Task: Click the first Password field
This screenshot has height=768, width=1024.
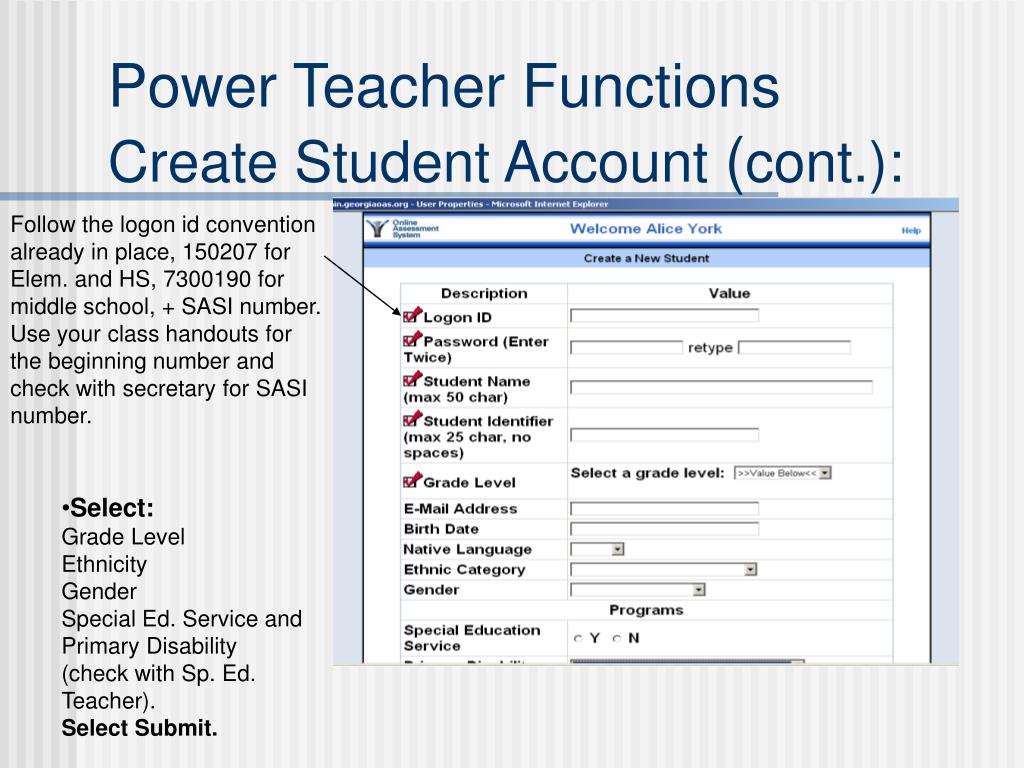Action: [626, 347]
